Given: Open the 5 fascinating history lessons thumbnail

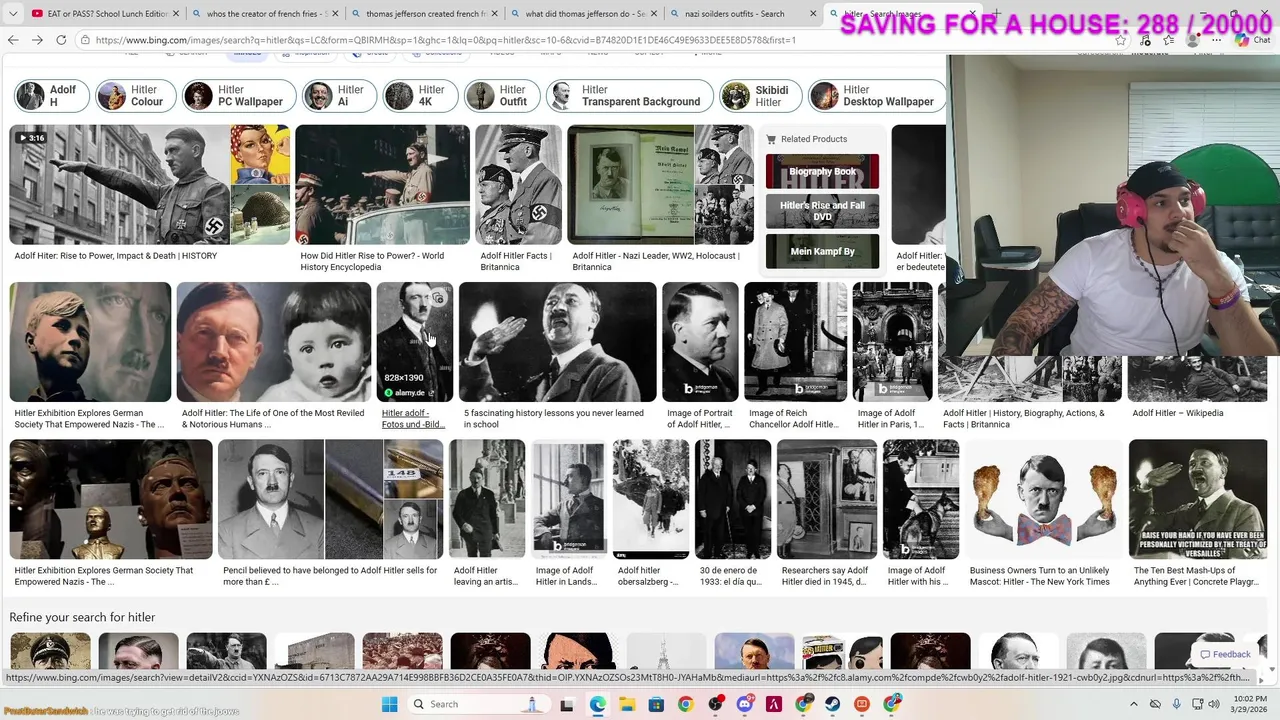Looking at the screenshot, I should [x=557, y=342].
